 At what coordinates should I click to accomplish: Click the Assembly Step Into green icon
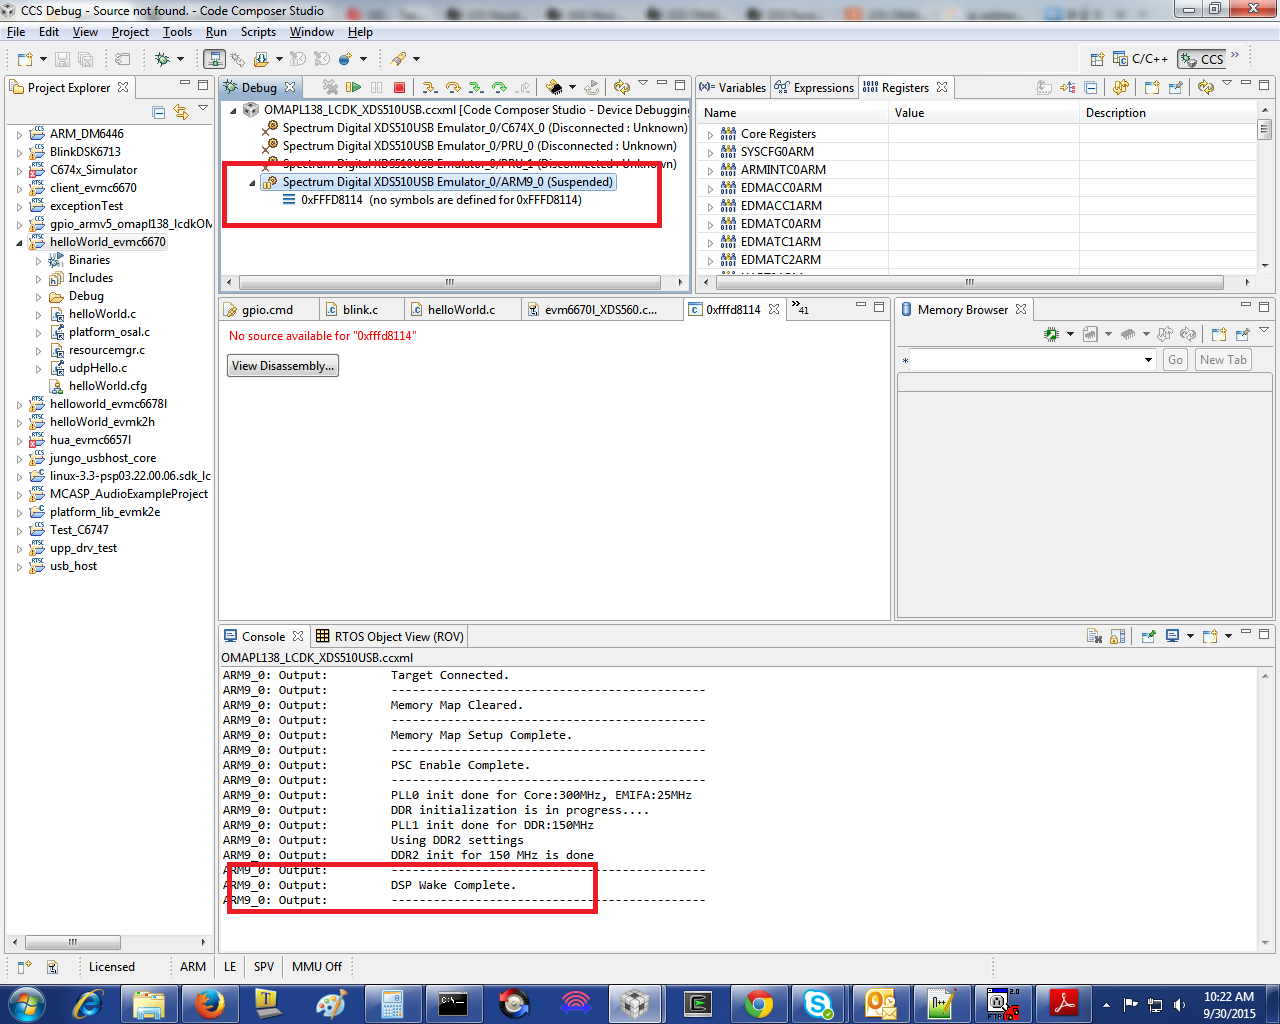[476, 88]
